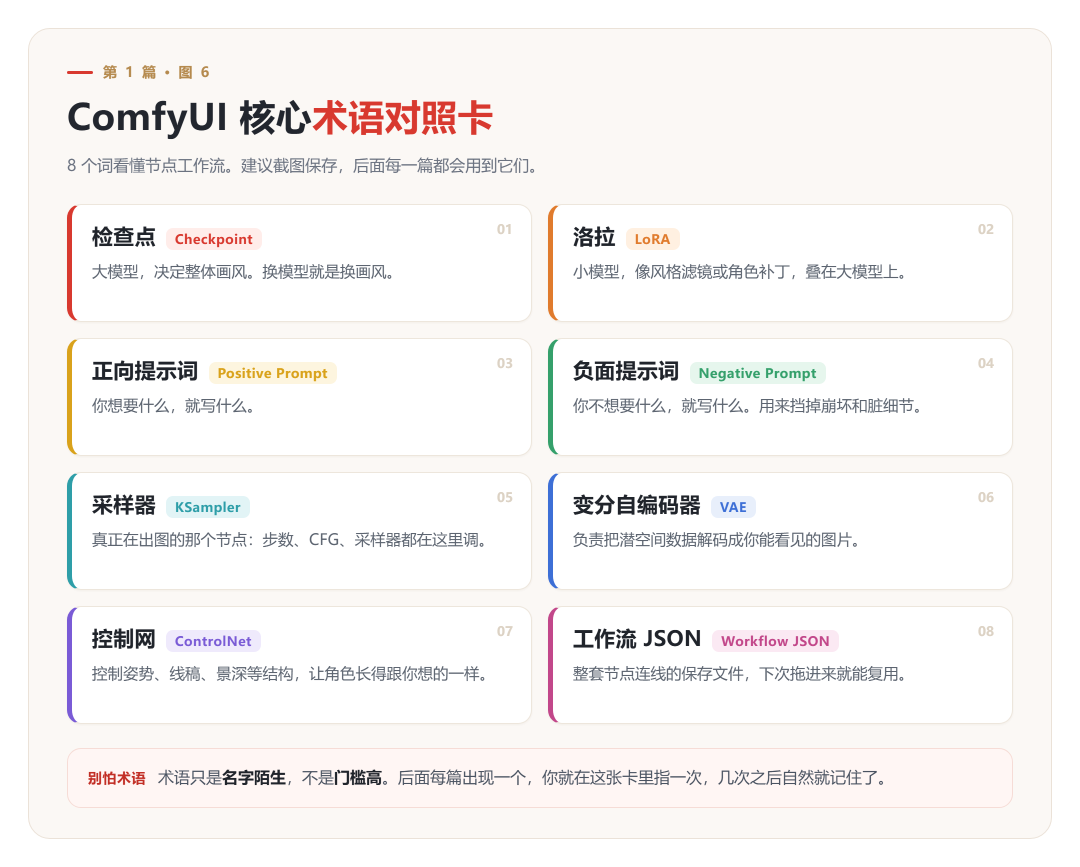Click the pink 'Workflow JSON' tag
1080x867 pixels.
(x=775, y=641)
